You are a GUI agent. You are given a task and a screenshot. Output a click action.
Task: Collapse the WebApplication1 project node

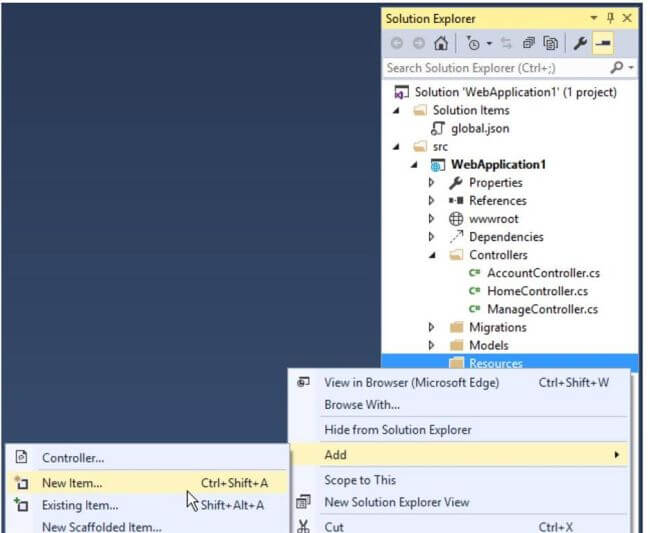tap(415, 165)
